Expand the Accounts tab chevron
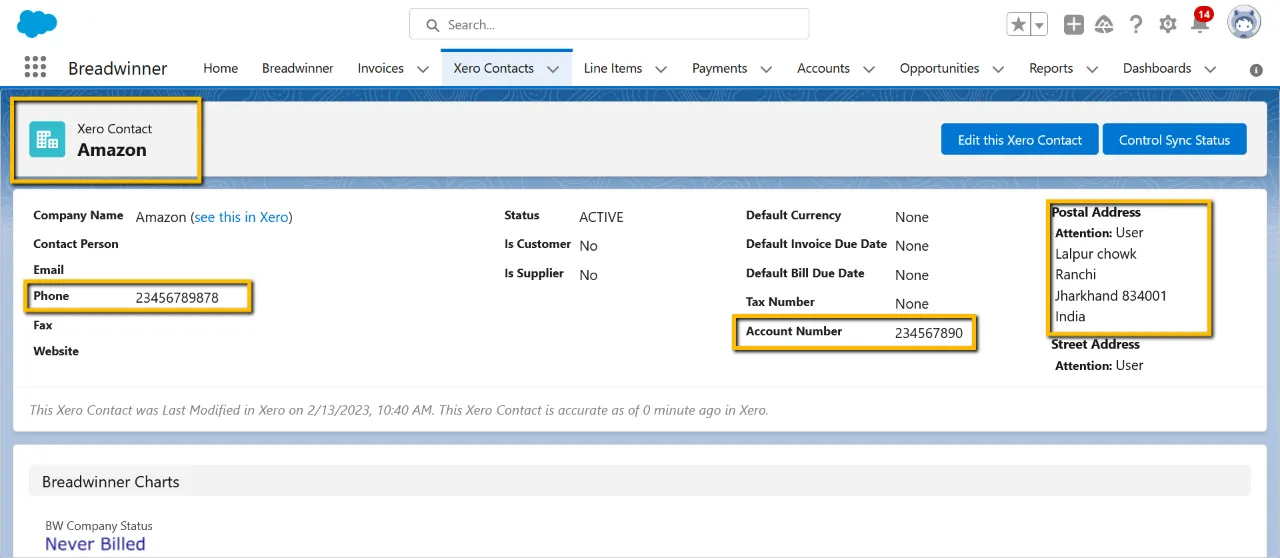This screenshot has width=1280, height=558. pos(869,69)
